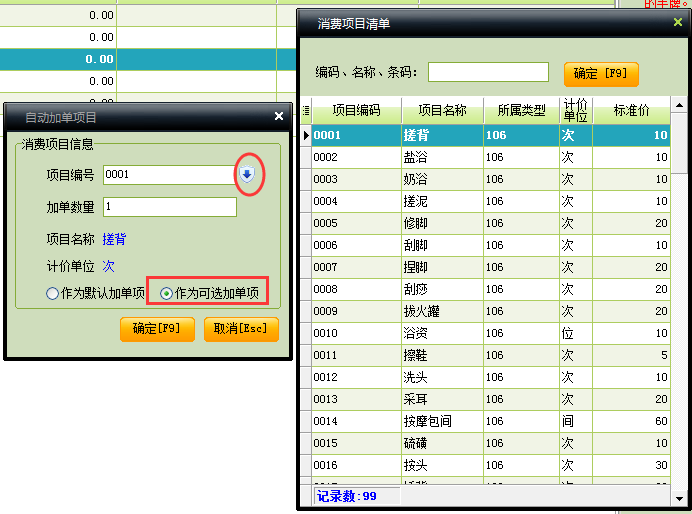The width and height of the screenshot is (692, 514).
Task: Focus the 编码、名称、条码 search field
Action: click(488, 72)
